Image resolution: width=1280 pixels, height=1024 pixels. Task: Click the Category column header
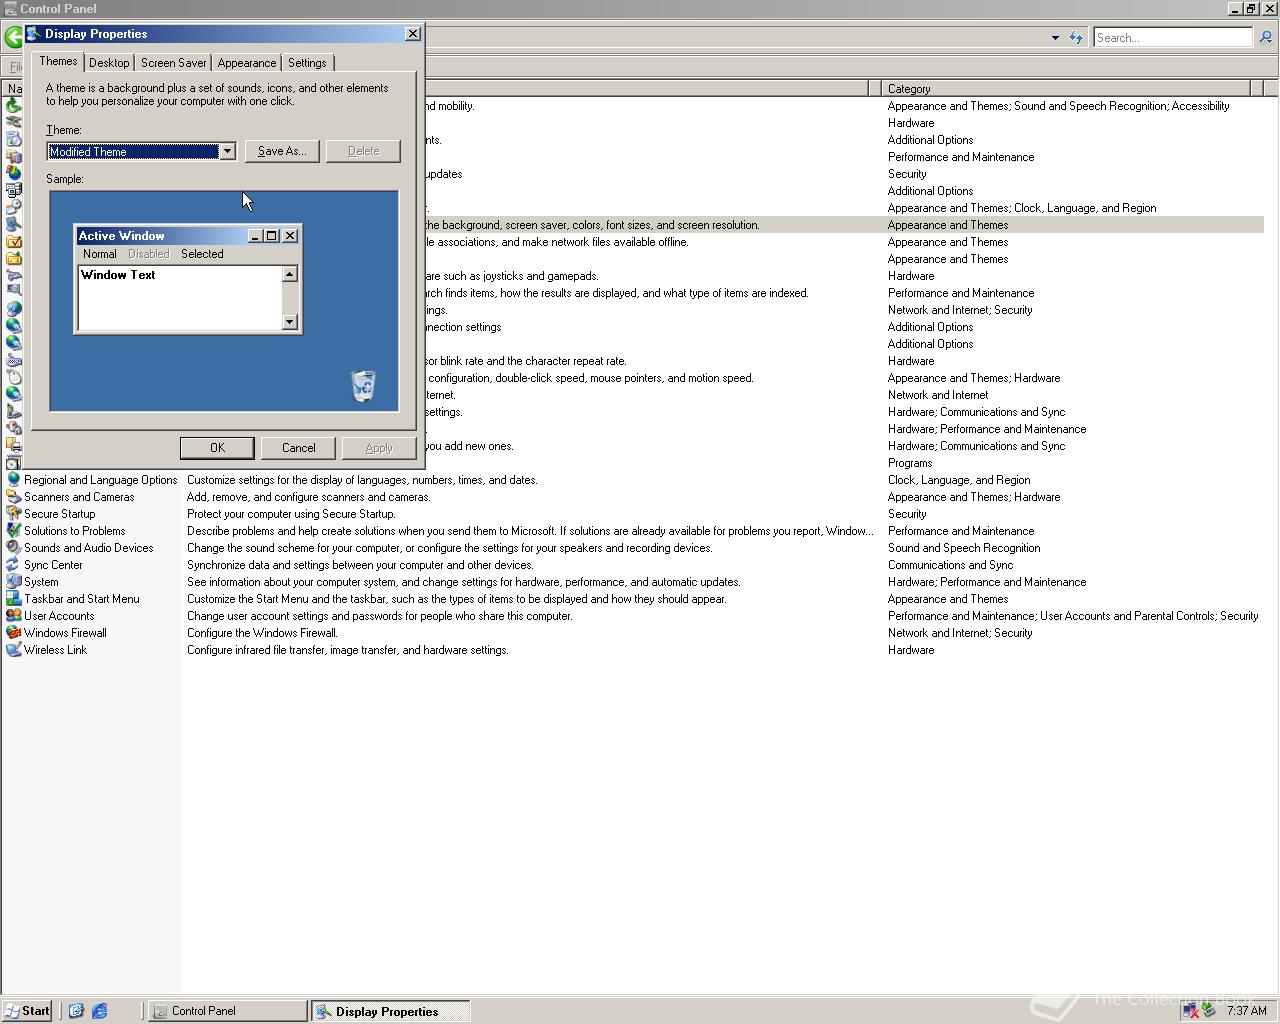tap(1065, 89)
